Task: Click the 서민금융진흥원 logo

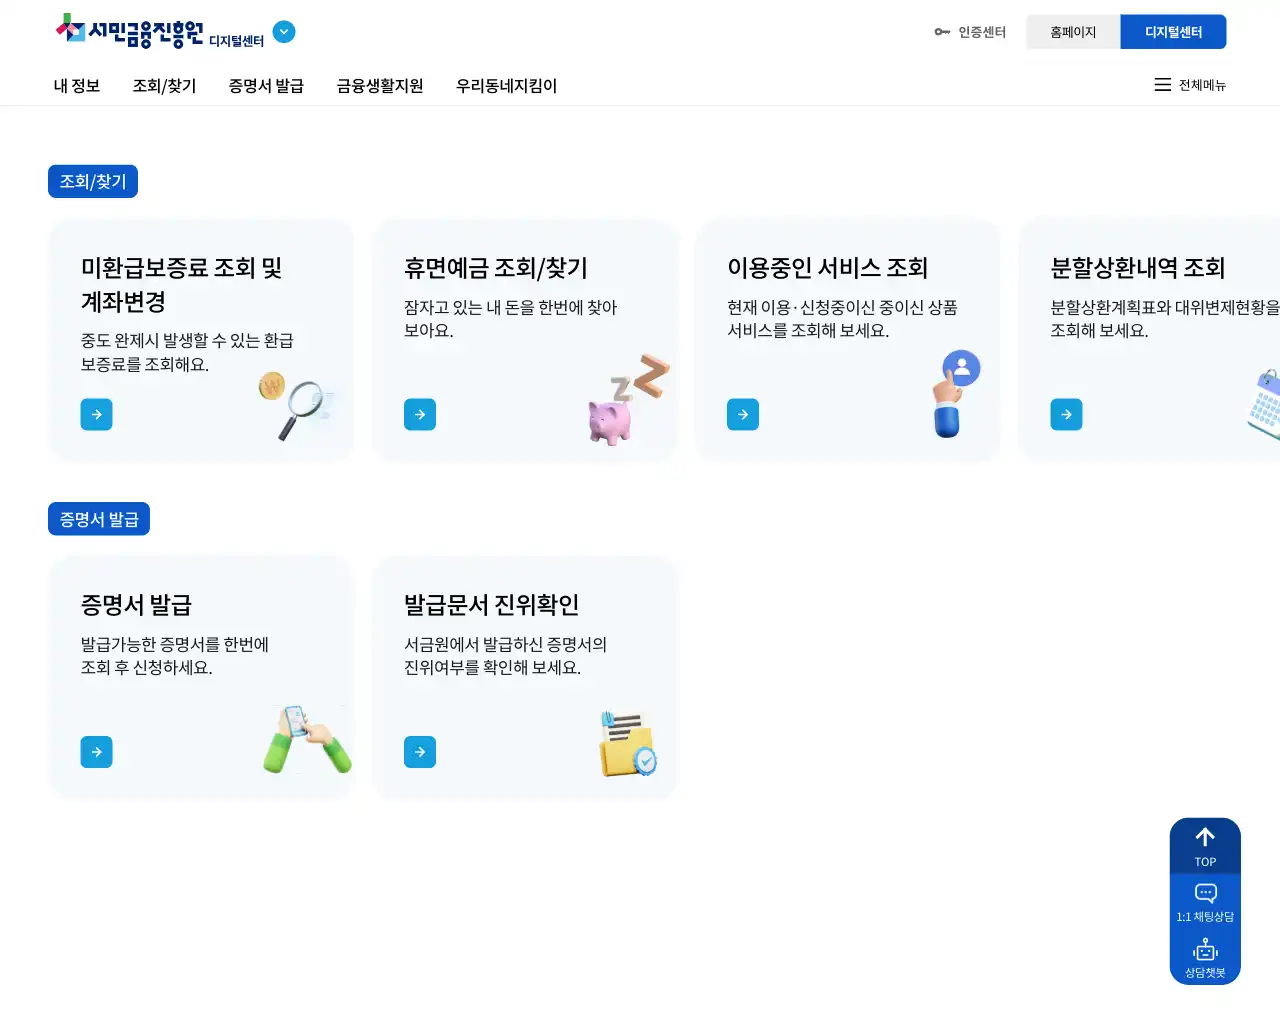Action: point(130,32)
